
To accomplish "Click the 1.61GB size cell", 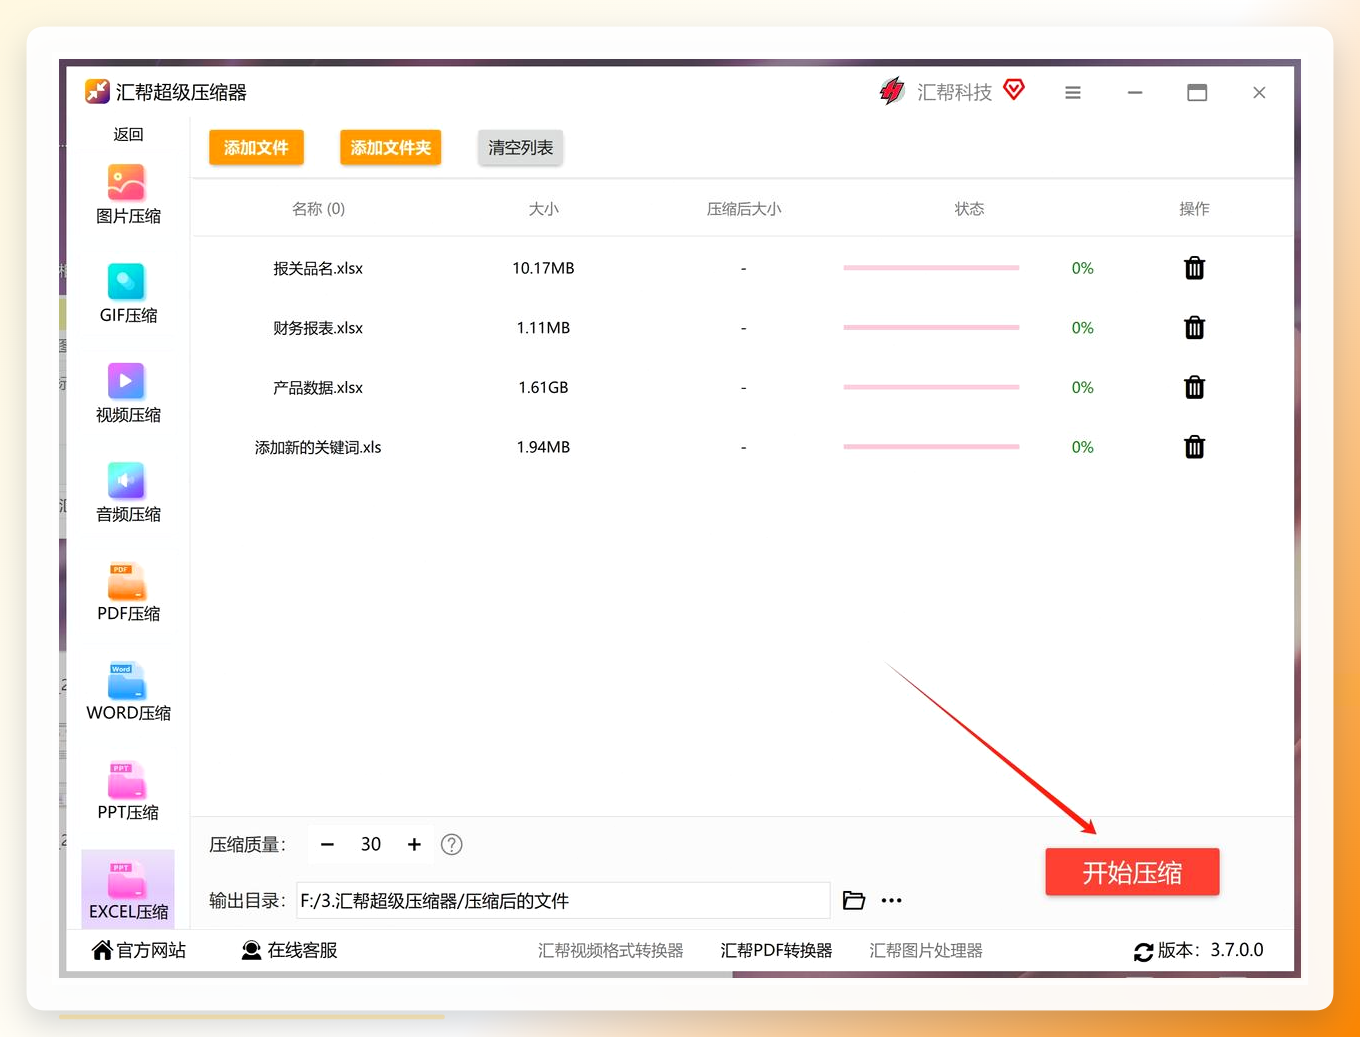I will 543,387.
